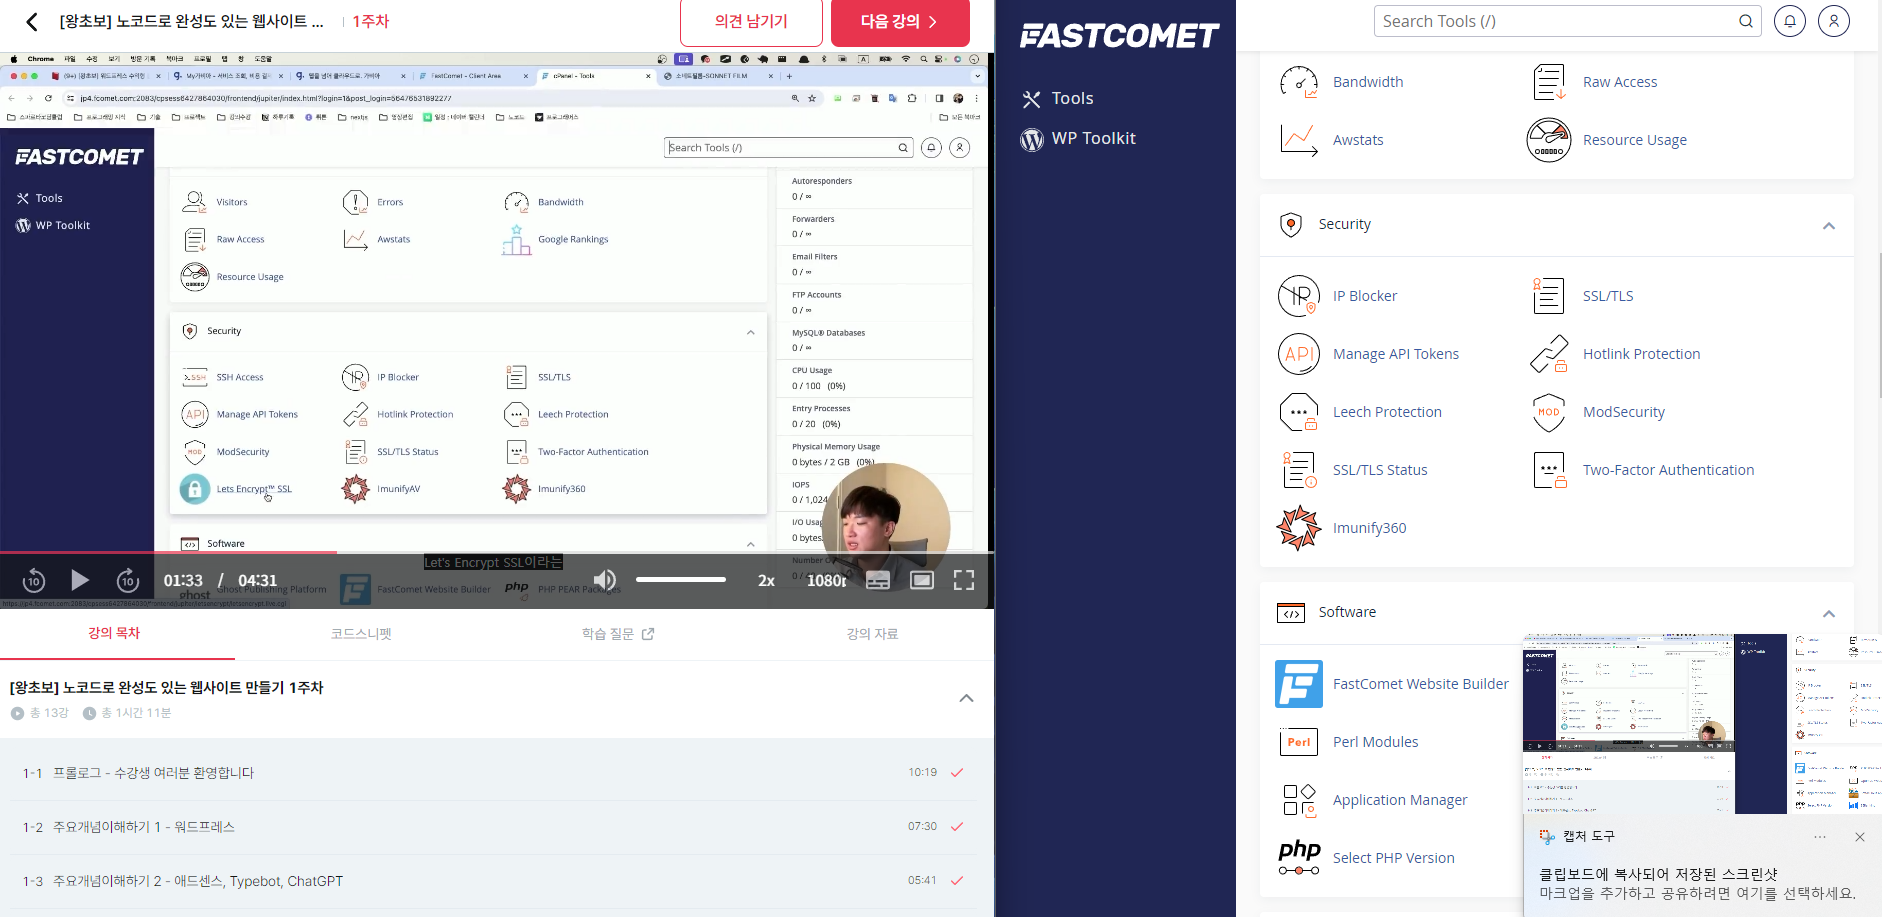Open the 캡처 도구 notification options menu
This screenshot has height=917, width=1882.
click(x=1820, y=837)
